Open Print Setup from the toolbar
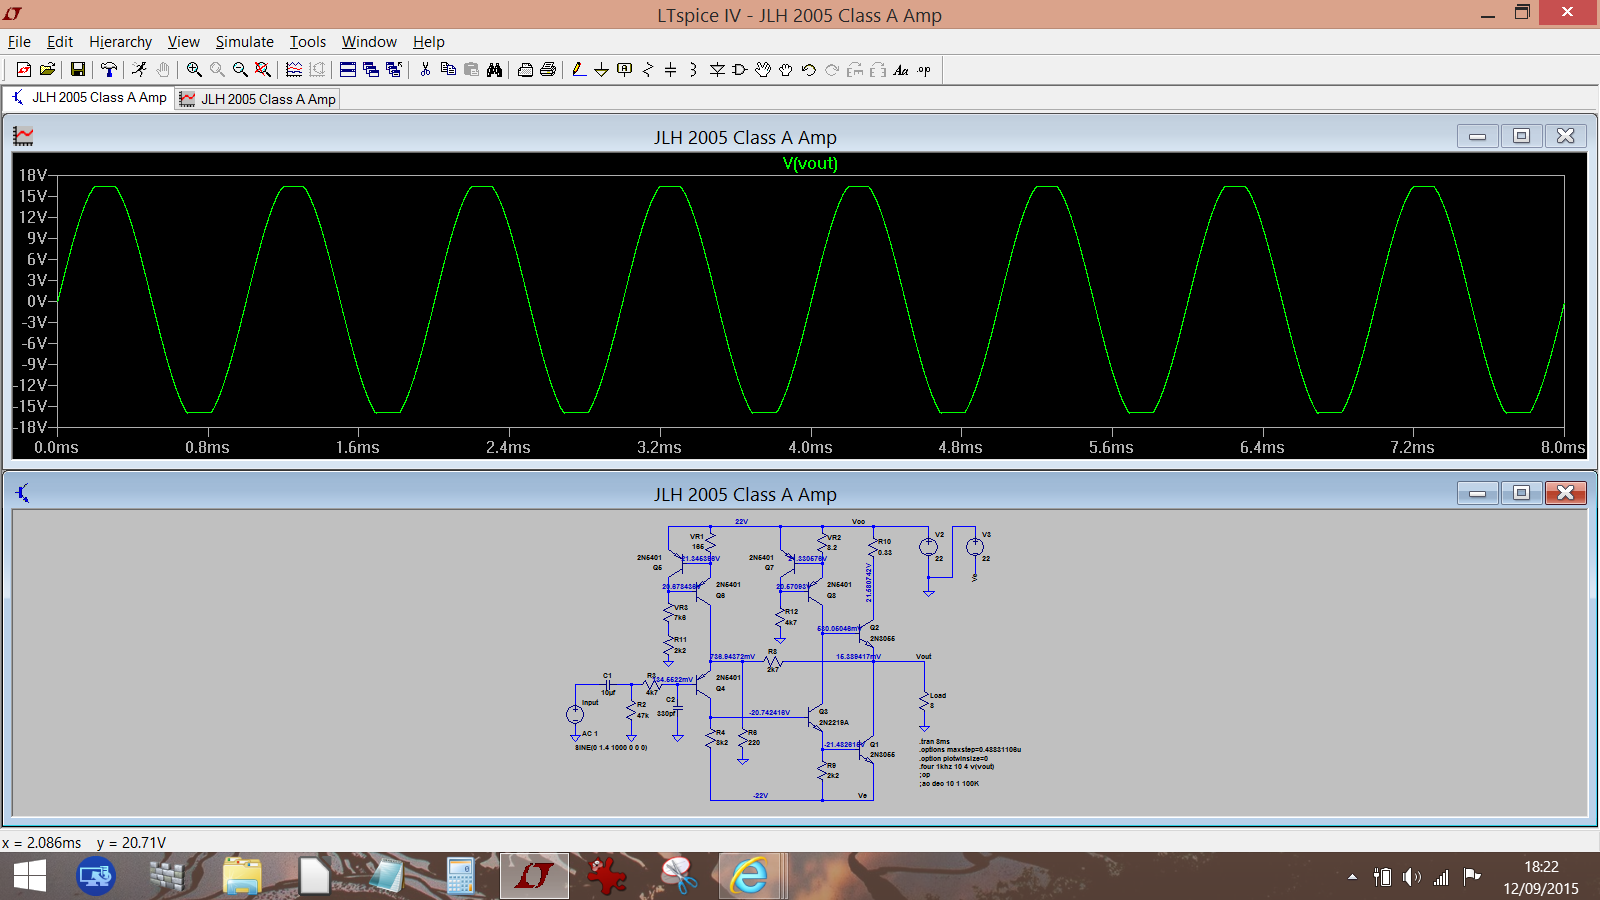1600x900 pixels. [525, 69]
